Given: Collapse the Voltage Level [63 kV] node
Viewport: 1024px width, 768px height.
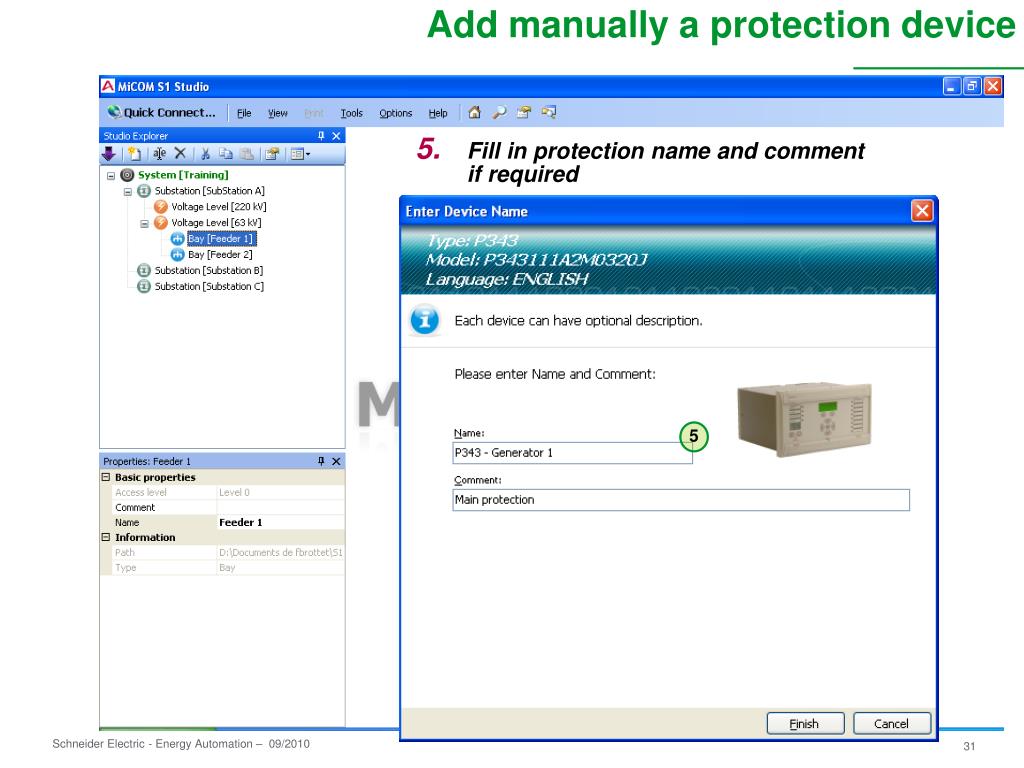Looking at the screenshot, I should (144, 223).
